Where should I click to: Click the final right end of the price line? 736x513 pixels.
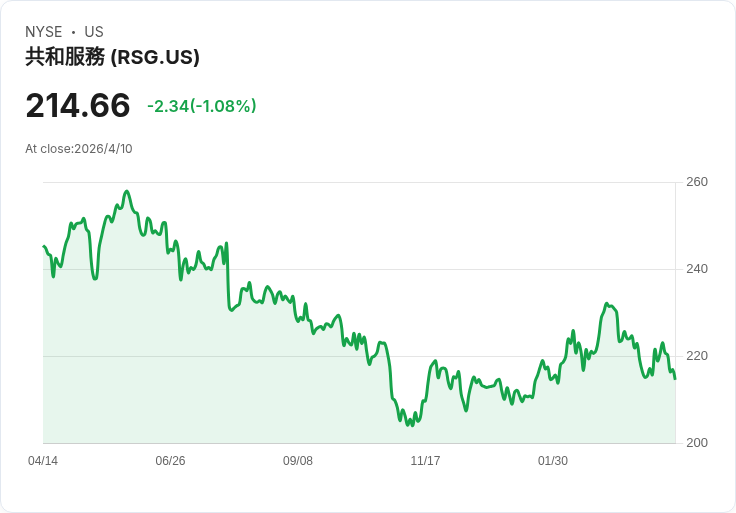coord(675,379)
